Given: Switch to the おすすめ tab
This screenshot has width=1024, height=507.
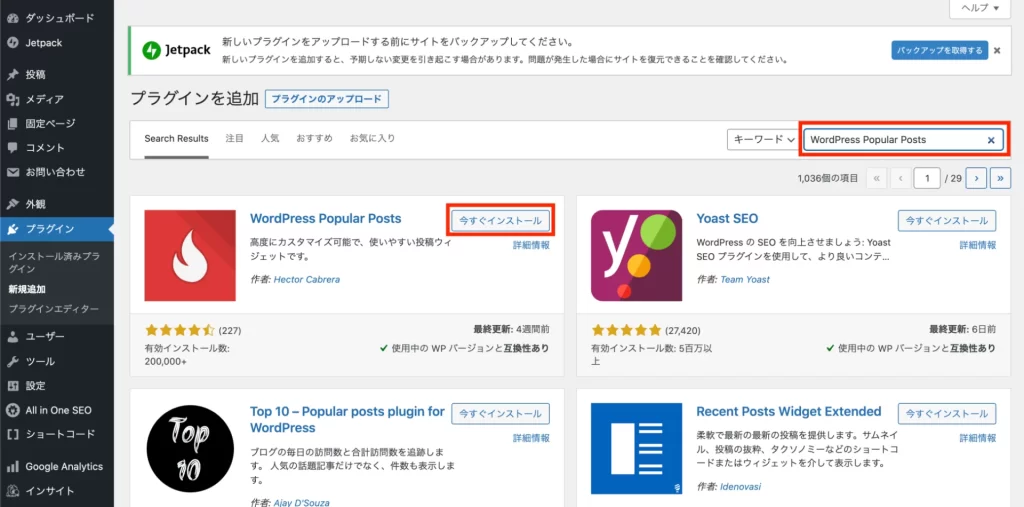Looking at the screenshot, I should (314, 138).
